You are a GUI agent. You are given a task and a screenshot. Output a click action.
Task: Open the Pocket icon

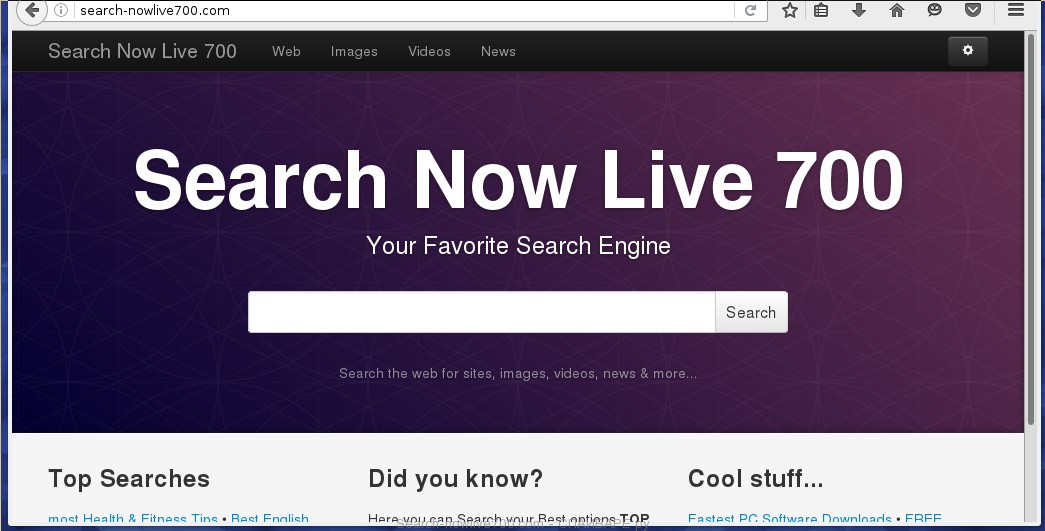coord(973,9)
